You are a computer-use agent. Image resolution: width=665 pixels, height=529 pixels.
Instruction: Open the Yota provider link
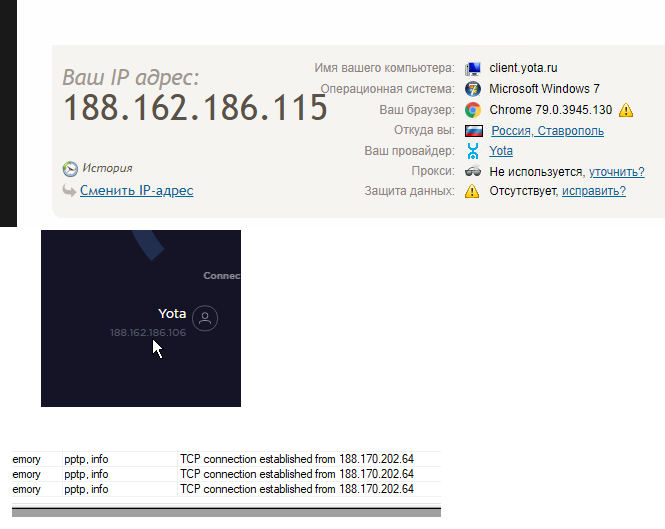click(x=501, y=151)
